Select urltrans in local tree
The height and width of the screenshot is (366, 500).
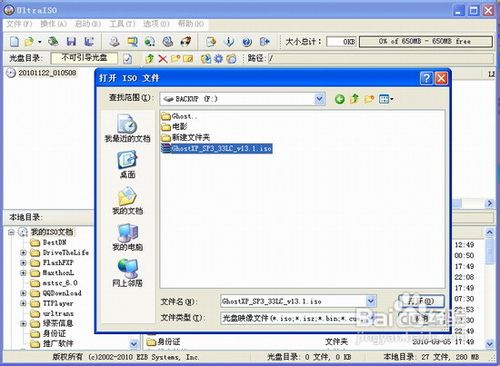click(x=52, y=314)
